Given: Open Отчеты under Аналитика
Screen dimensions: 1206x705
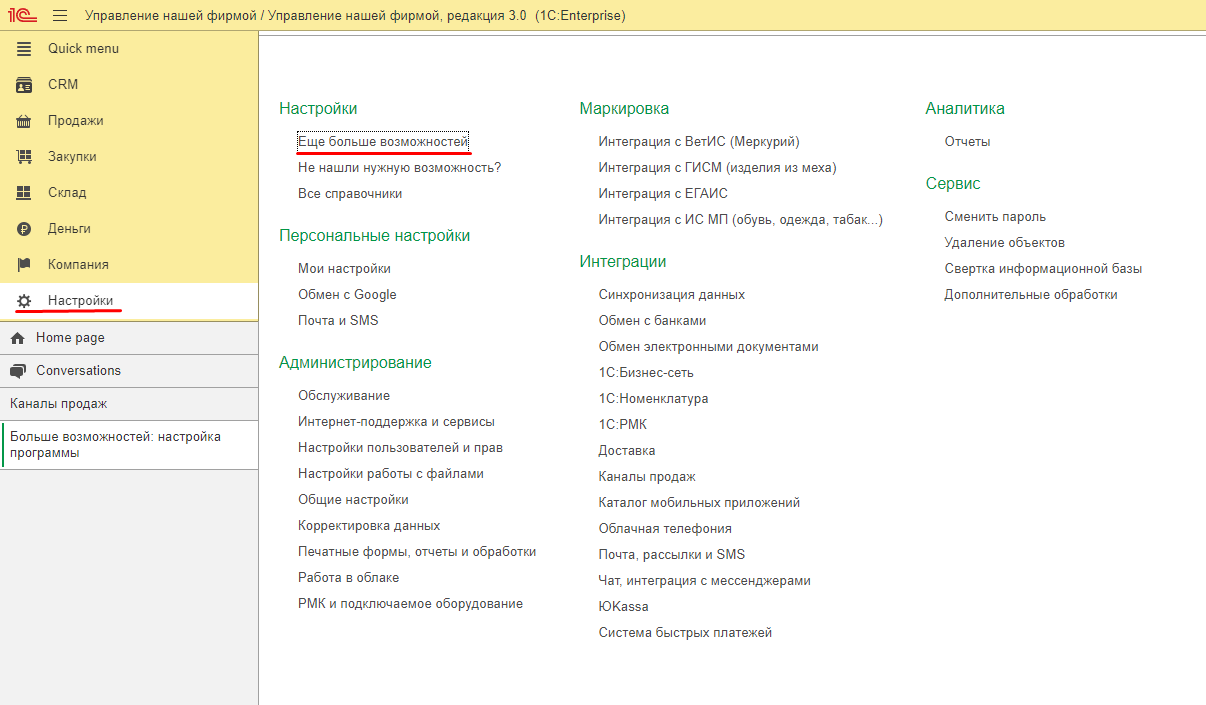Looking at the screenshot, I should (967, 142).
